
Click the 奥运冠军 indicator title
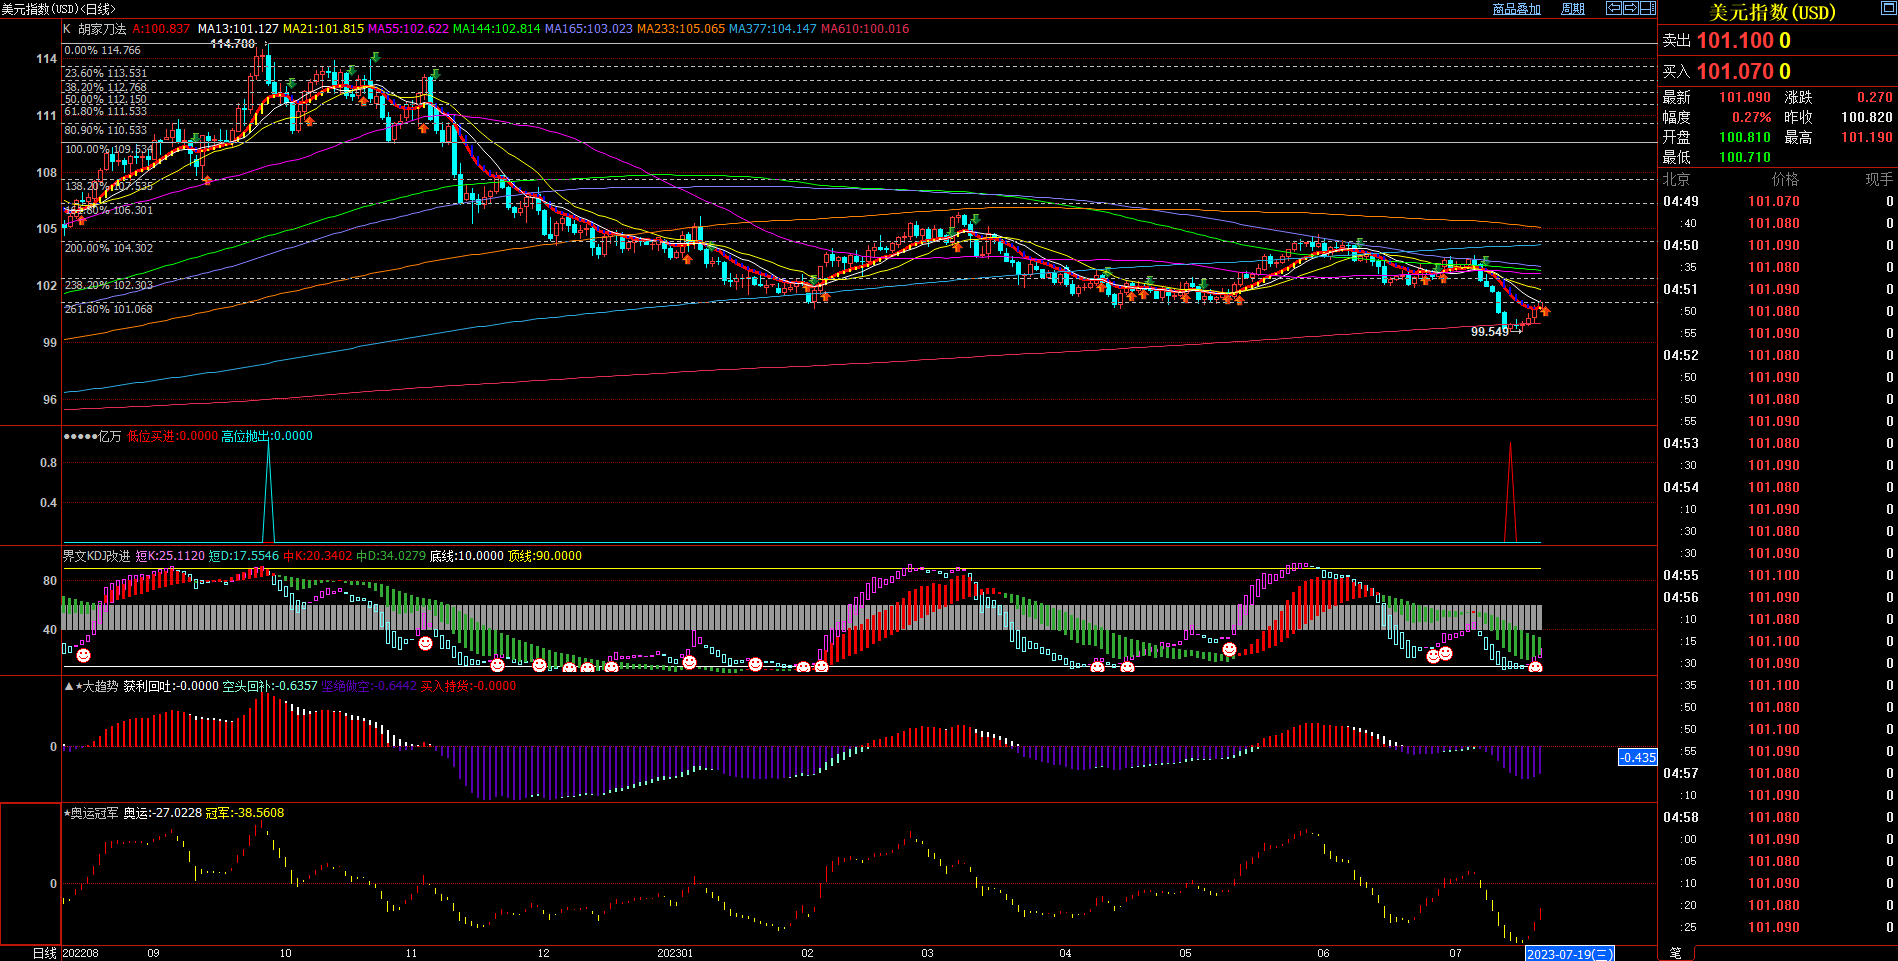[94, 813]
